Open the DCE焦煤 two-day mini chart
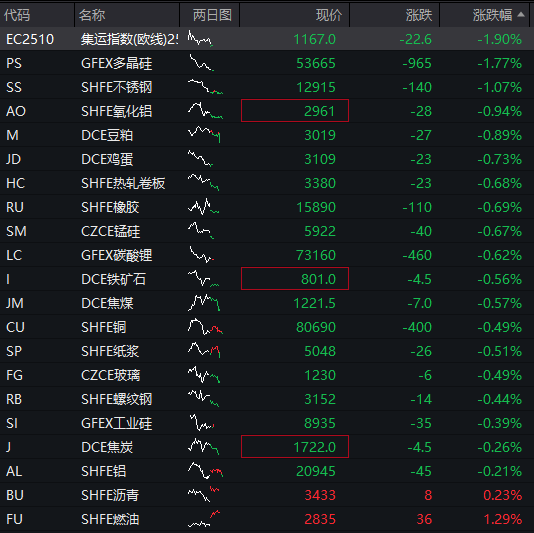Image resolution: width=534 pixels, height=533 pixels. [x=204, y=302]
